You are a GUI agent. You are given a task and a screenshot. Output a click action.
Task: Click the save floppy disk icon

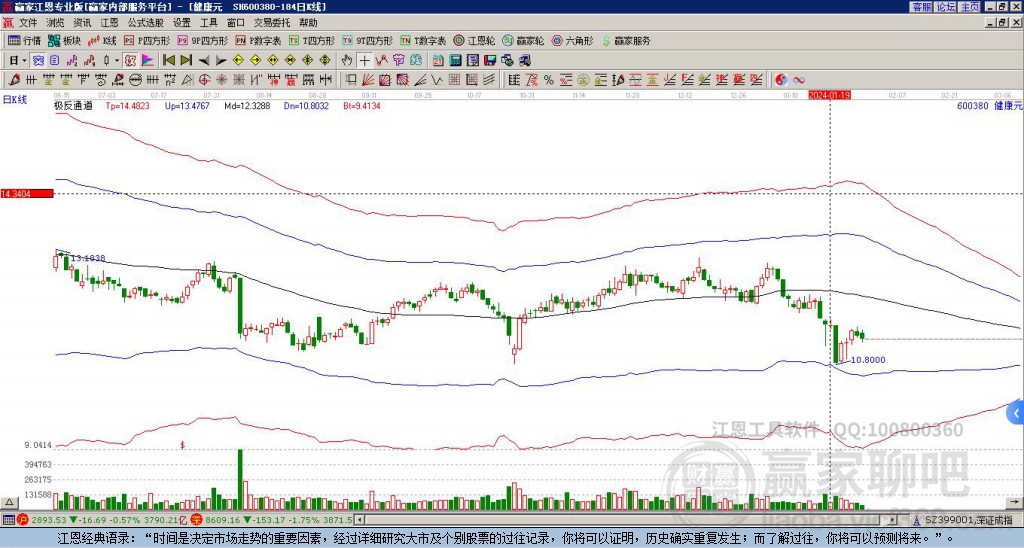tap(490, 60)
